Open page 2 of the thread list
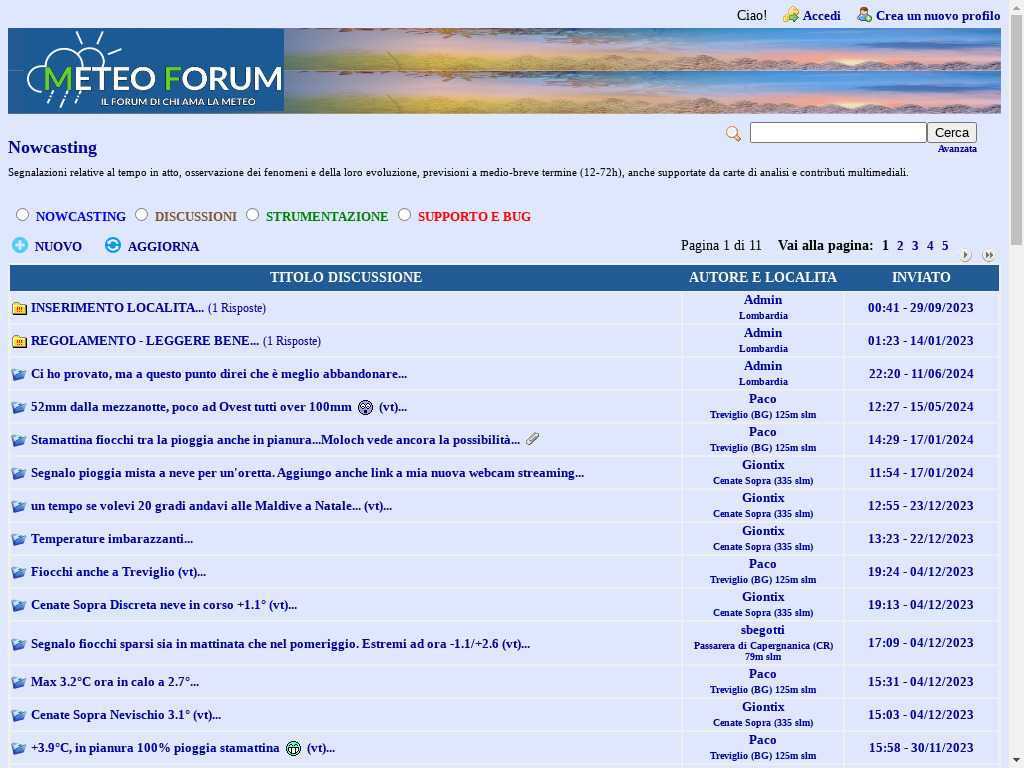The width and height of the screenshot is (1024, 768). pyautogui.click(x=900, y=246)
